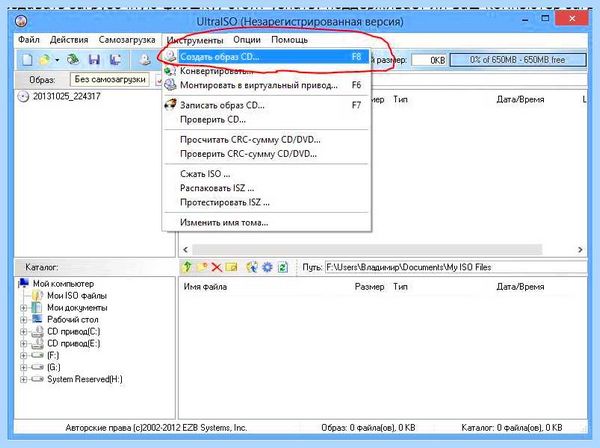Screen dimensions: 600x448
Task: Click the Rename folder icon in catalog toolbar
Action: (232, 267)
